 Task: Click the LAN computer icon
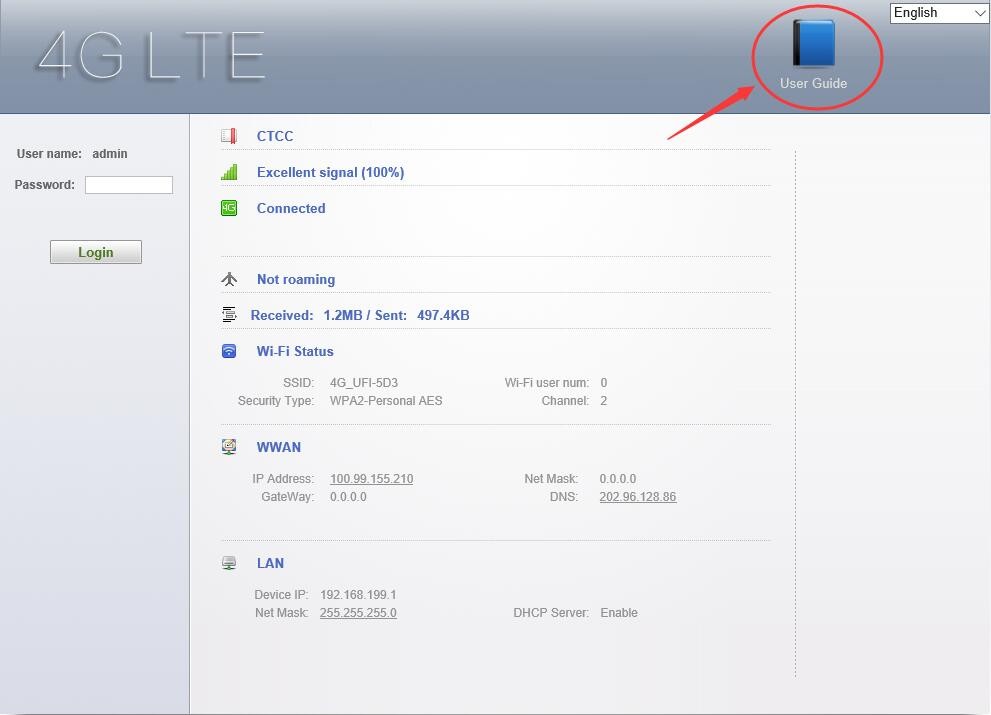[229, 563]
